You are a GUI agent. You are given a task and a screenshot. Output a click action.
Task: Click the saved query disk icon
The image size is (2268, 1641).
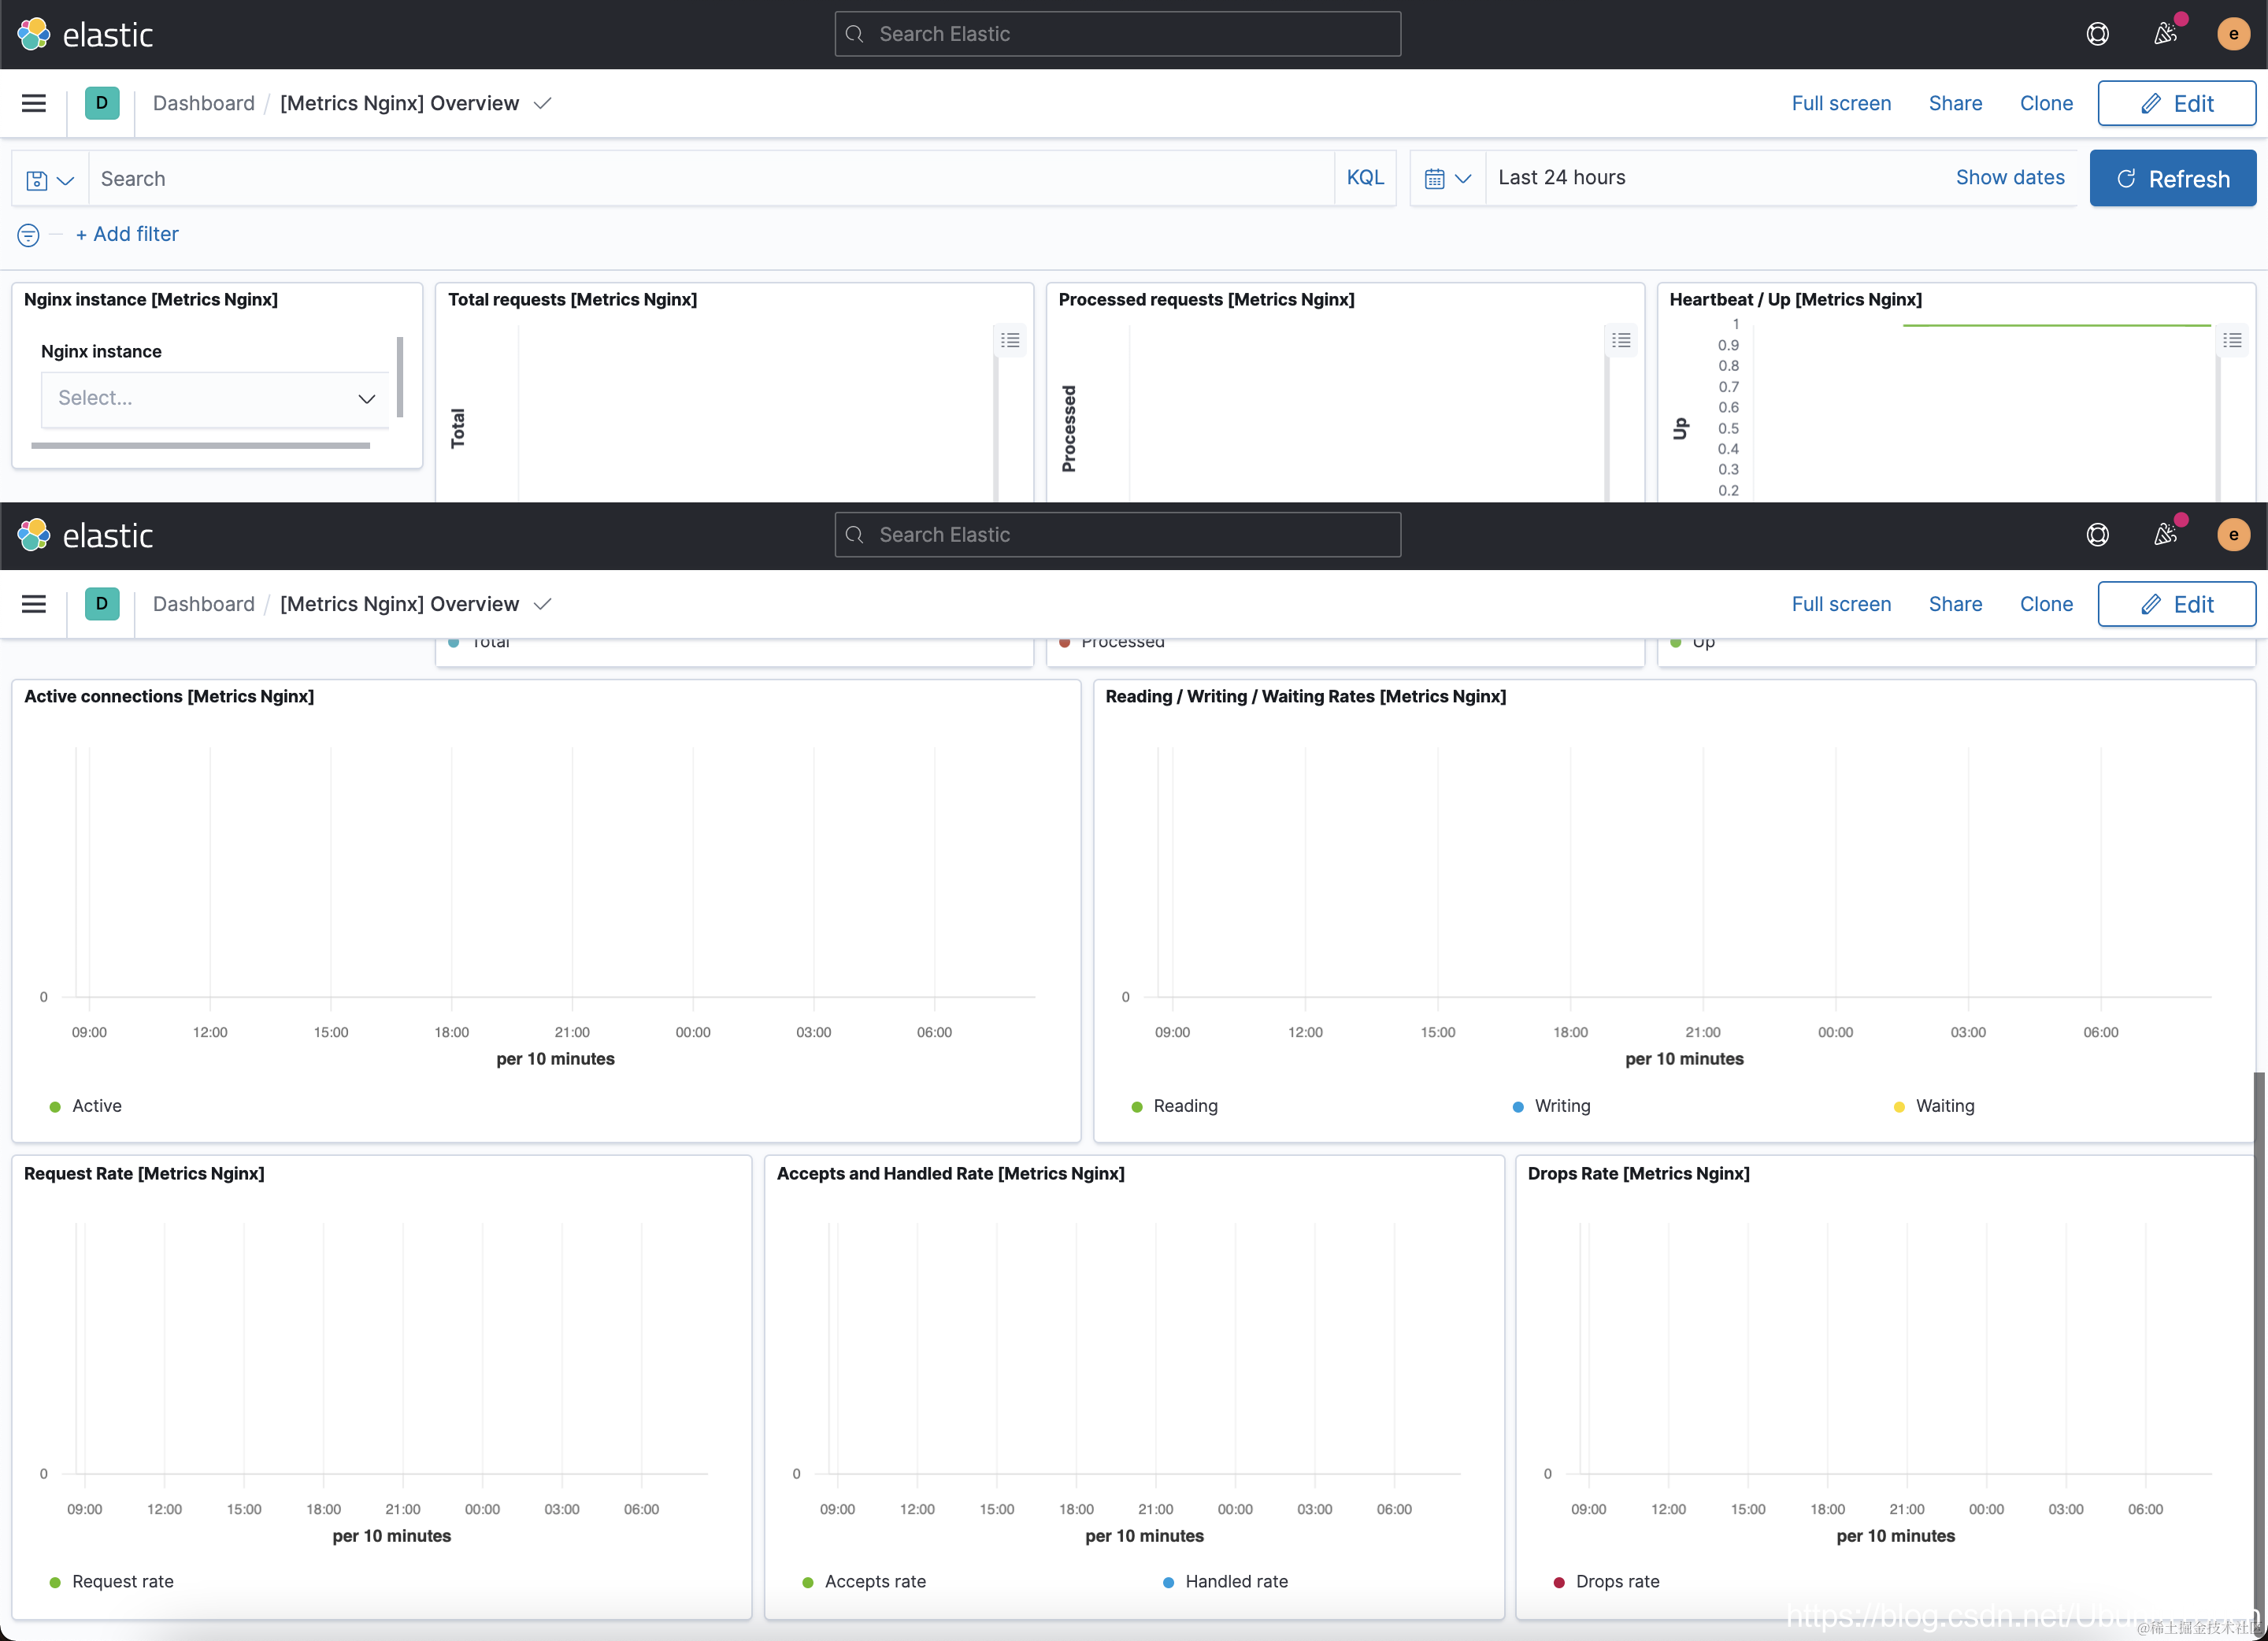[37, 180]
